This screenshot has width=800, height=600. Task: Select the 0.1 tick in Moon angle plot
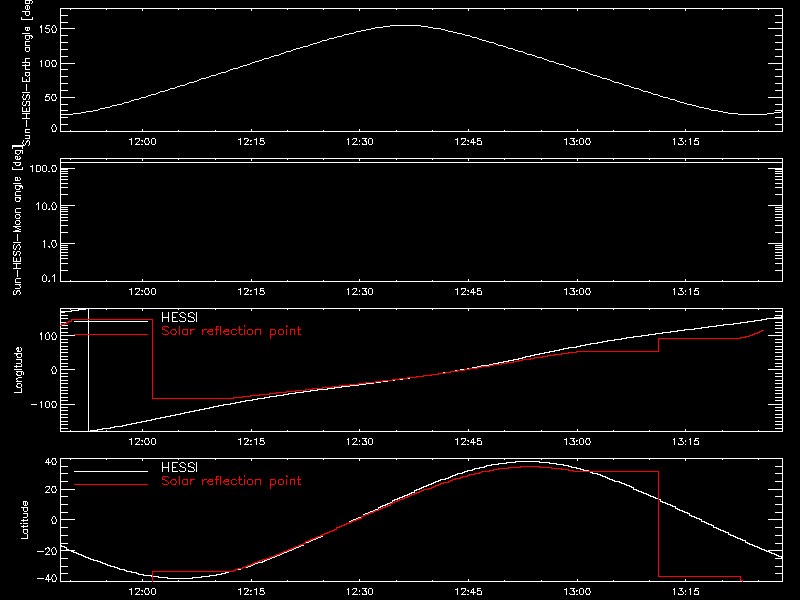coord(49,278)
